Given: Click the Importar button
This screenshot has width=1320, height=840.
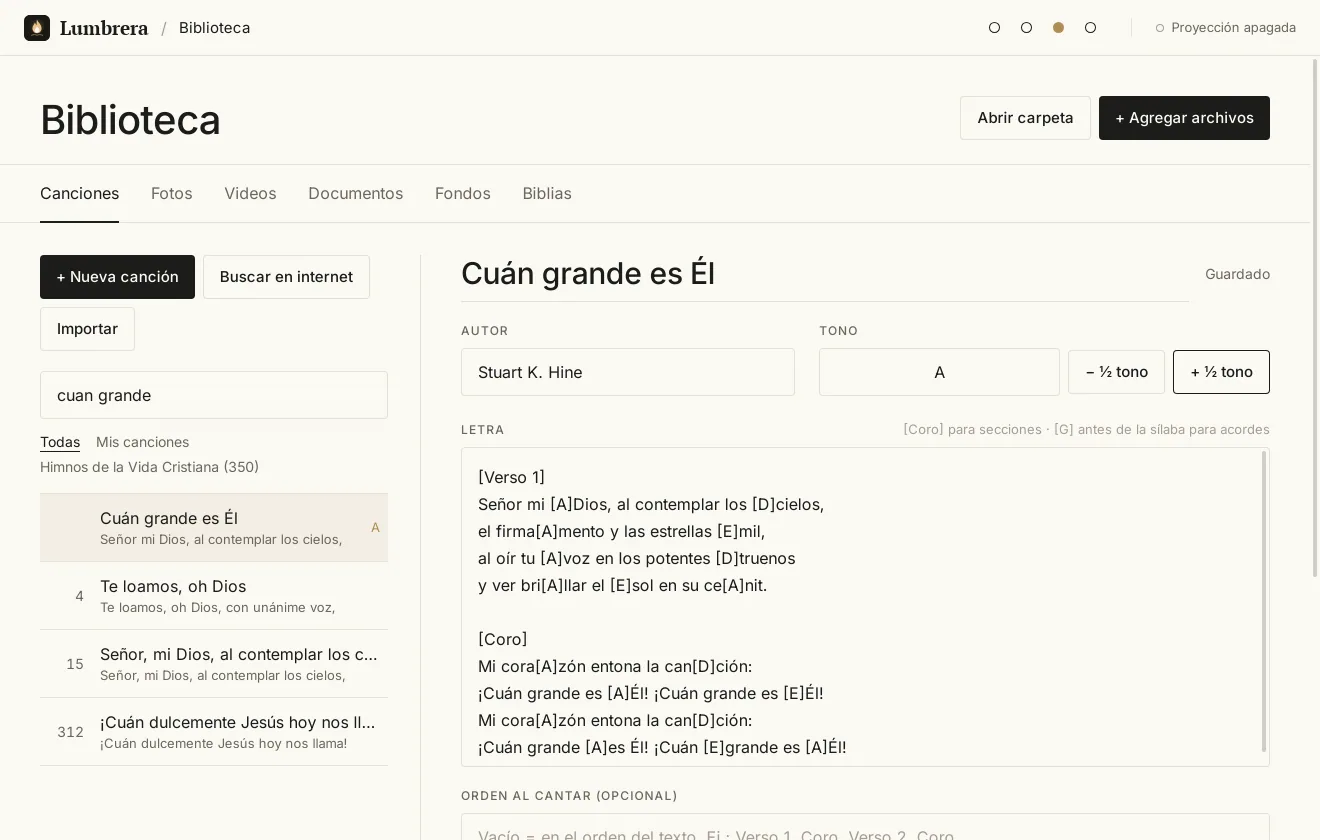Looking at the screenshot, I should tap(87, 329).
